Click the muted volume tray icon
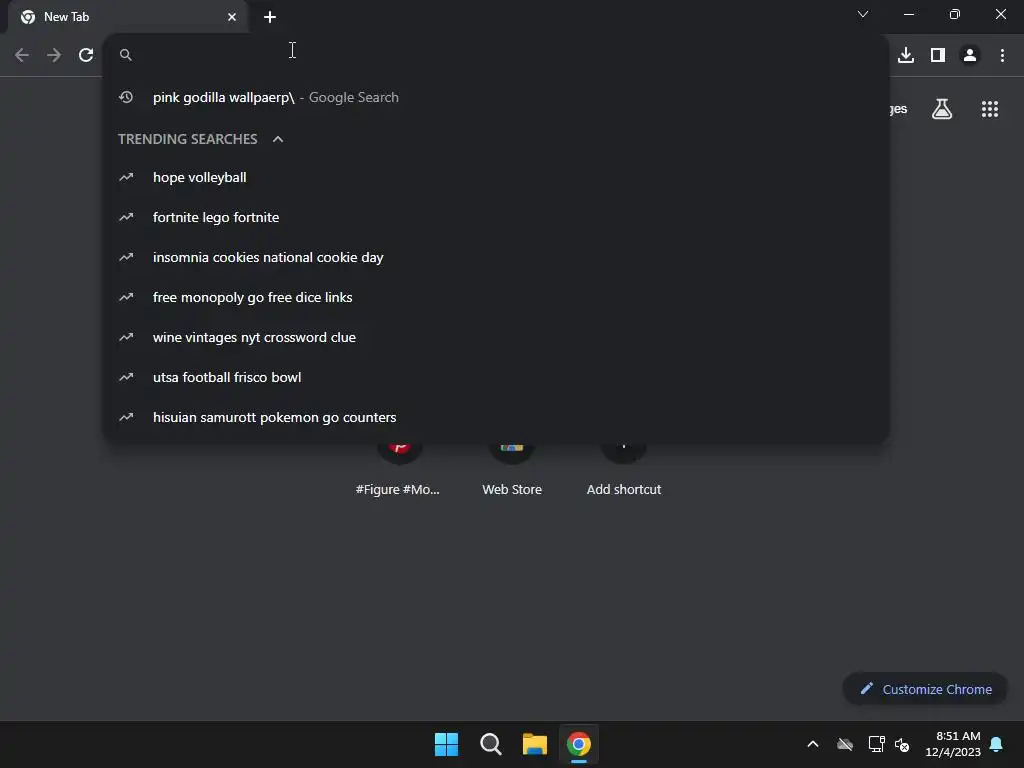The height and width of the screenshot is (768, 1024). [x=902, y=744]
